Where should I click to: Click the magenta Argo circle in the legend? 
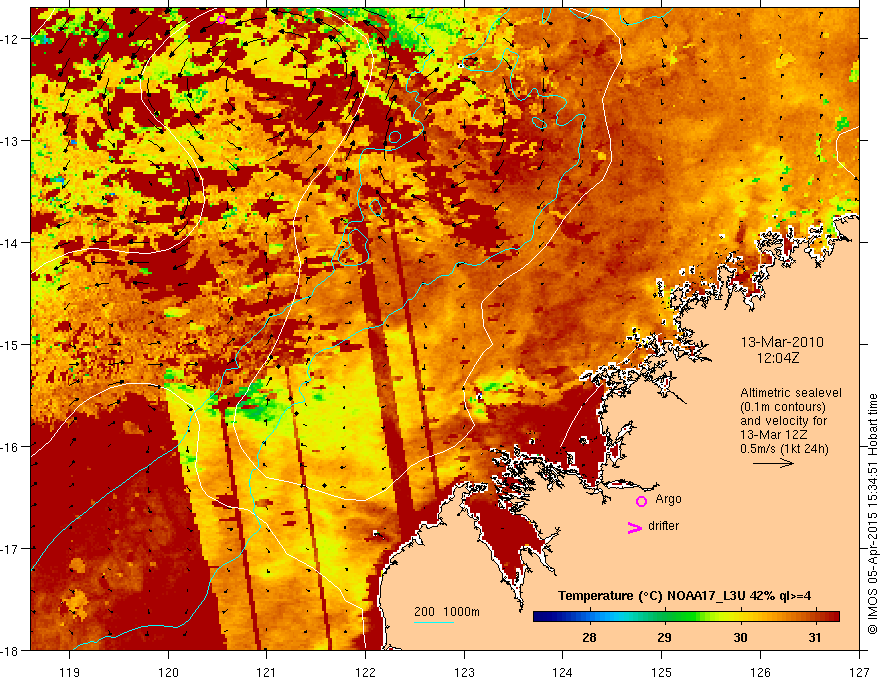[x=641, y=501]
